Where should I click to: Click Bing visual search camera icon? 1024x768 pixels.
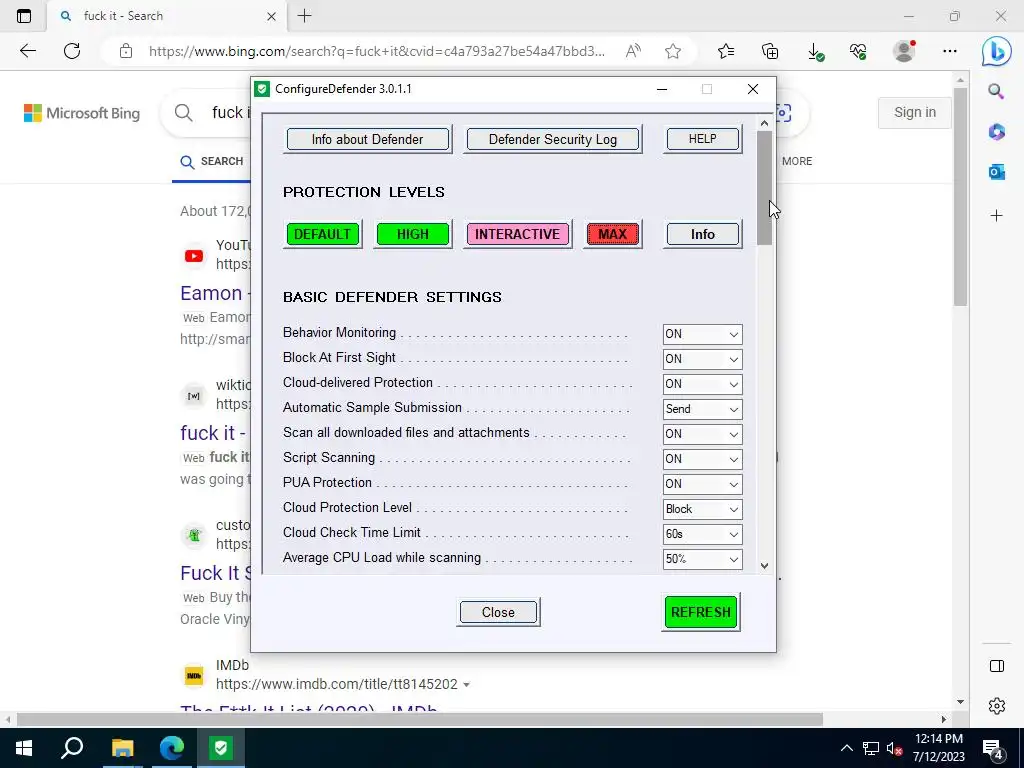[782, 113]
